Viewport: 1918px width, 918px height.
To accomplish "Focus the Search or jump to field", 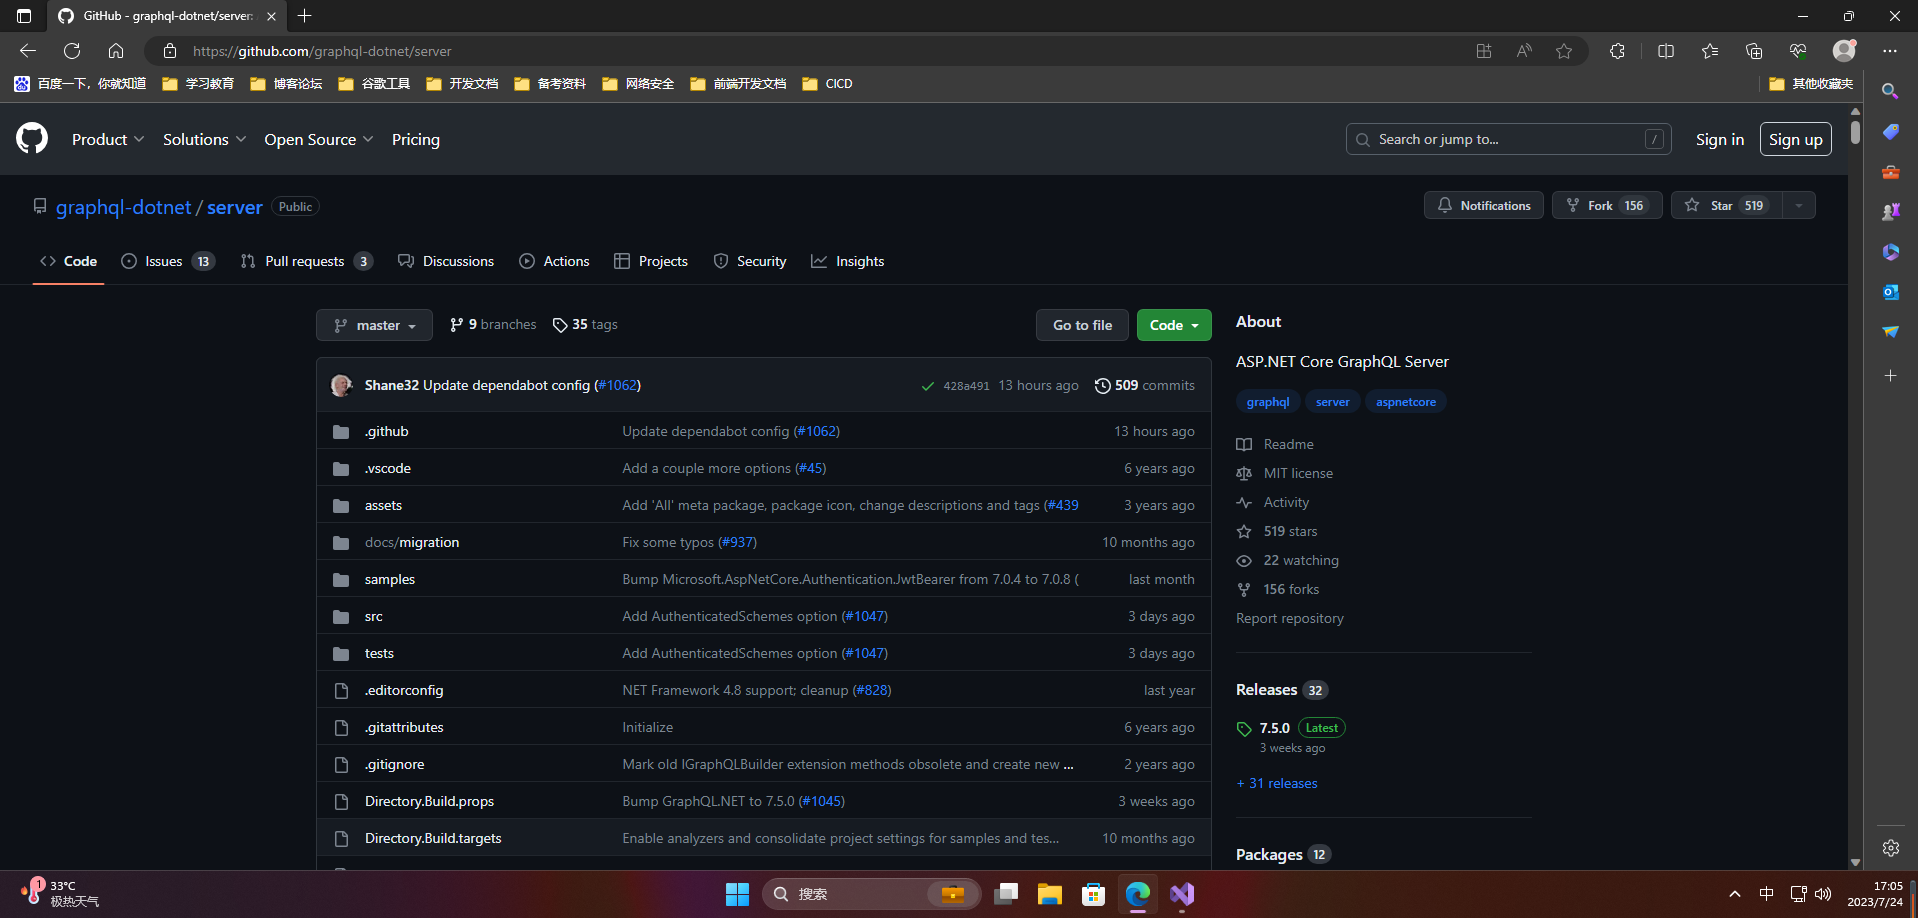I will click(1509, 139).
